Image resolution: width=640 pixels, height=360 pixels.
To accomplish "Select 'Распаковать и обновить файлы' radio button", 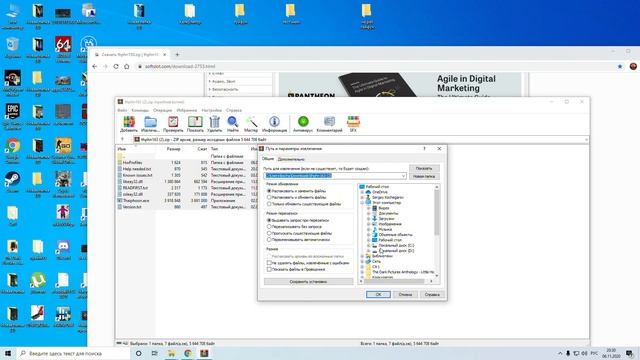I will pos(269,197).
